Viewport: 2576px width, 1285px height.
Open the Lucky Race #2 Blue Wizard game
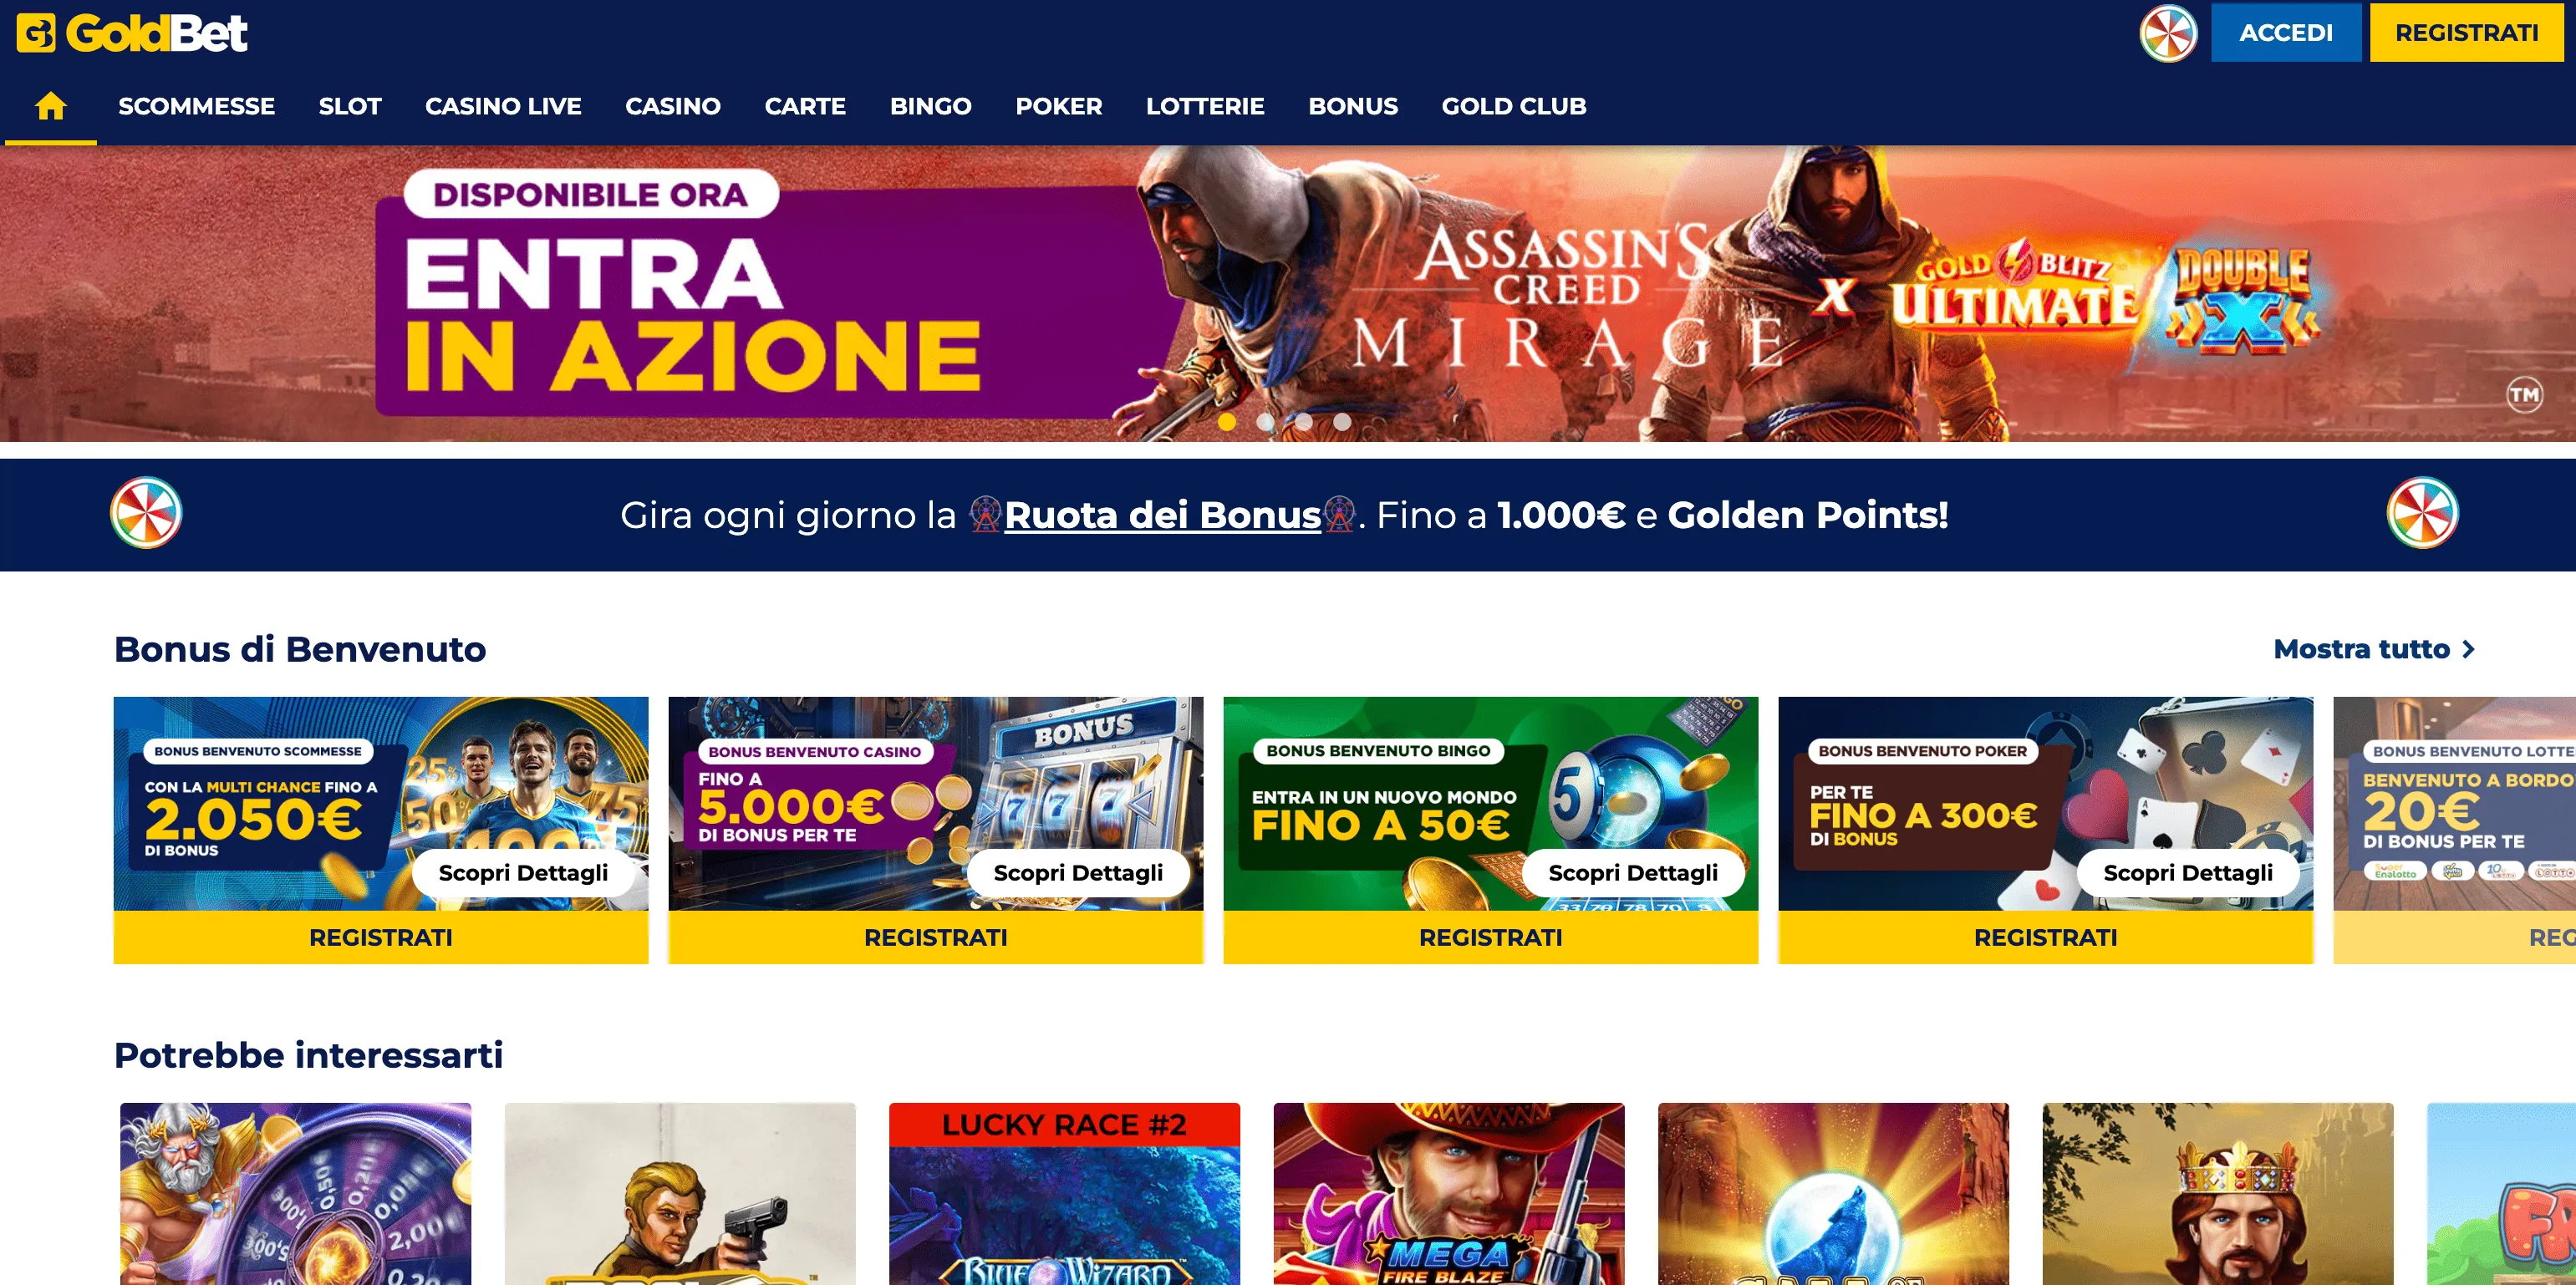[x=1064, y=1194]
